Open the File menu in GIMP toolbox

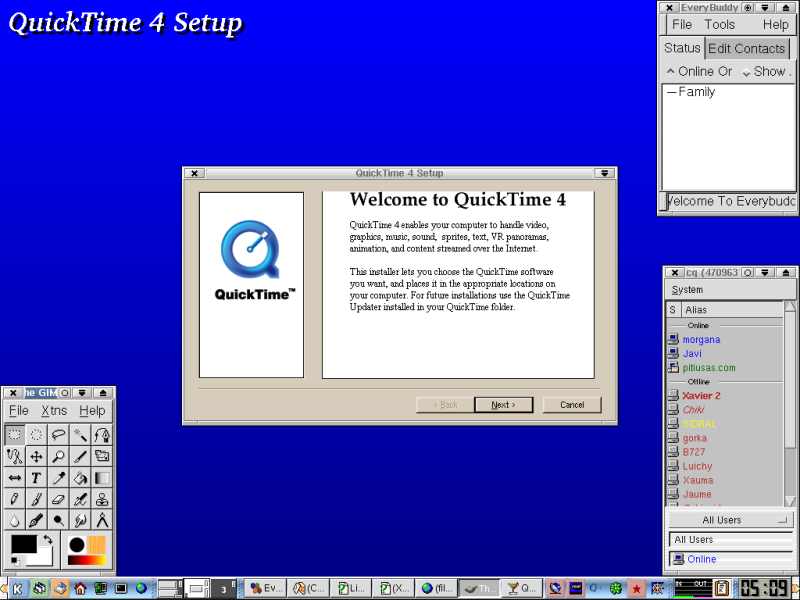(19, 411)
